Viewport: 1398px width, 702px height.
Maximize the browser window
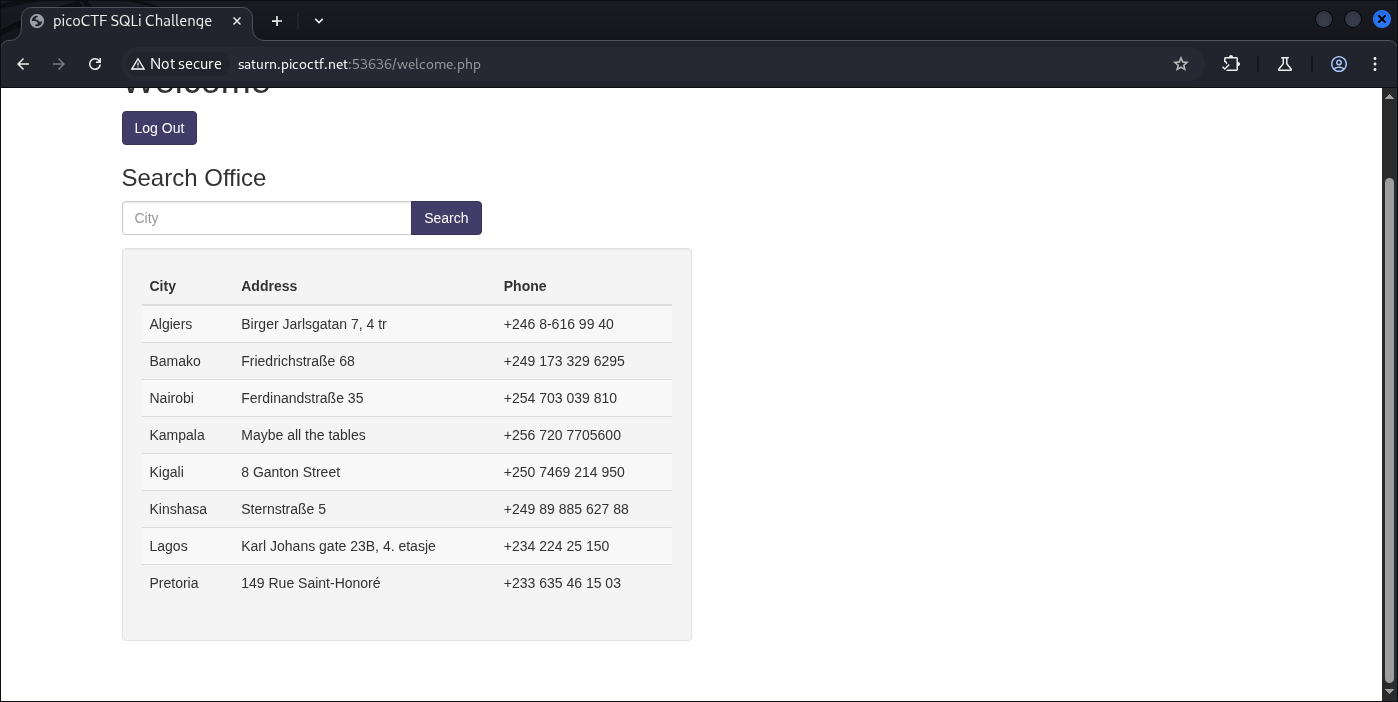click(x=1353, y=19)
